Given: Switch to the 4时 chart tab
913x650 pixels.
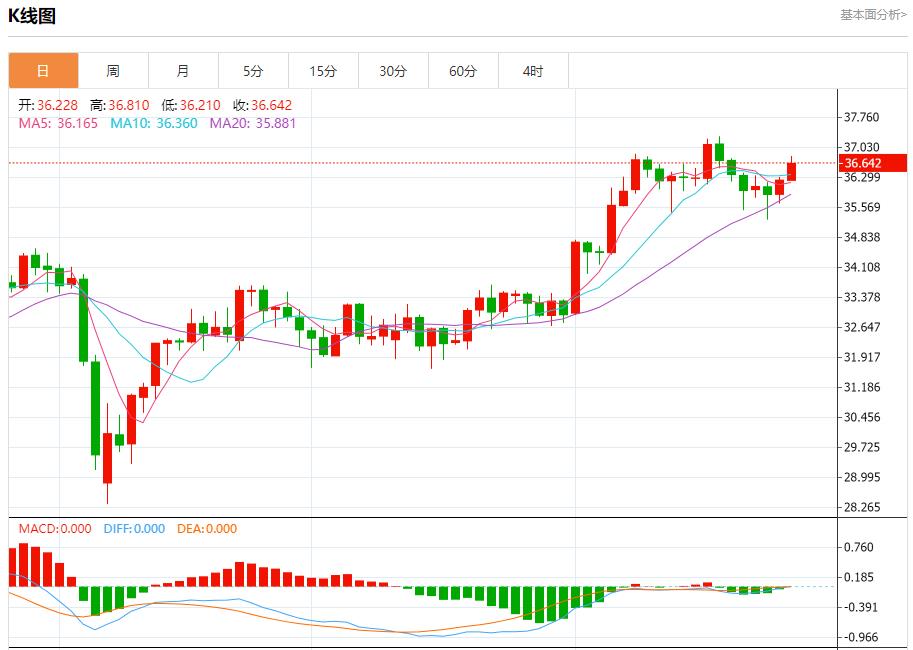Looking at the screenshot, I should [x=533, y=71].
